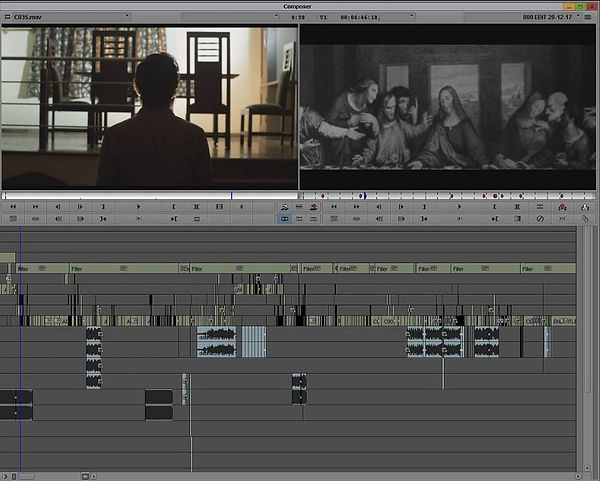Go to IN point on source side

pyautogui.click(x=103, y=219)
